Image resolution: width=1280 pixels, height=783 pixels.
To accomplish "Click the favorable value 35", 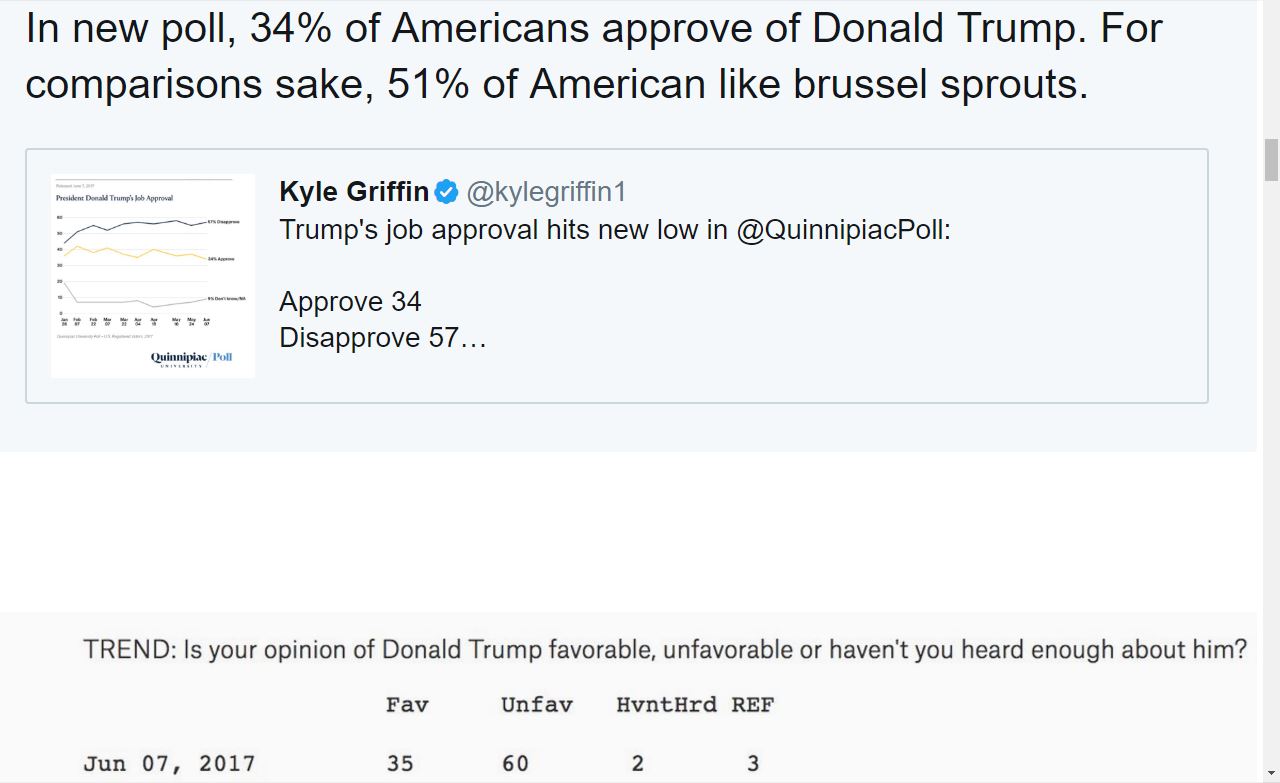I will [x=400, y=764].
